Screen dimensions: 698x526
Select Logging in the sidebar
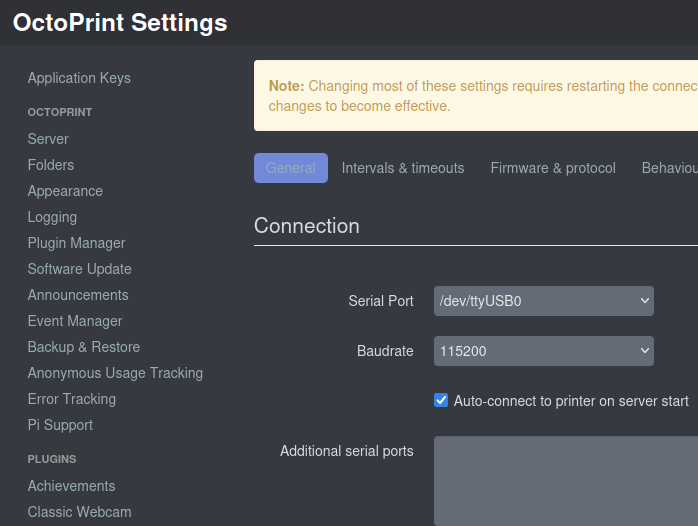click(52, 217)
